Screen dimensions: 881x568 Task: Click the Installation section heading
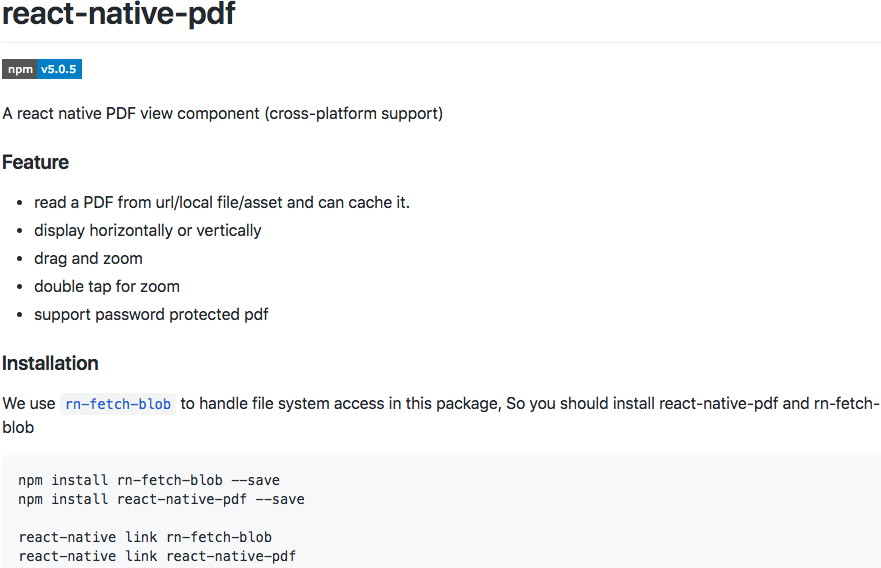51,363
